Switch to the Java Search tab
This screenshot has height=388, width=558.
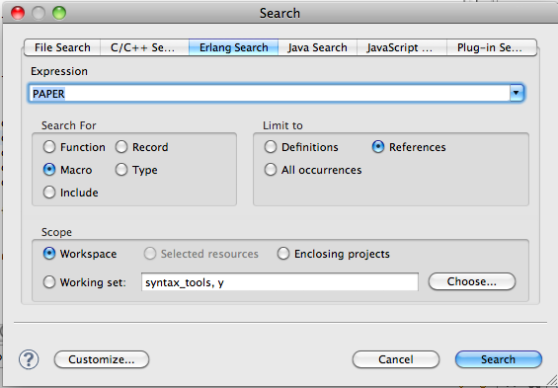click(317, 48)
